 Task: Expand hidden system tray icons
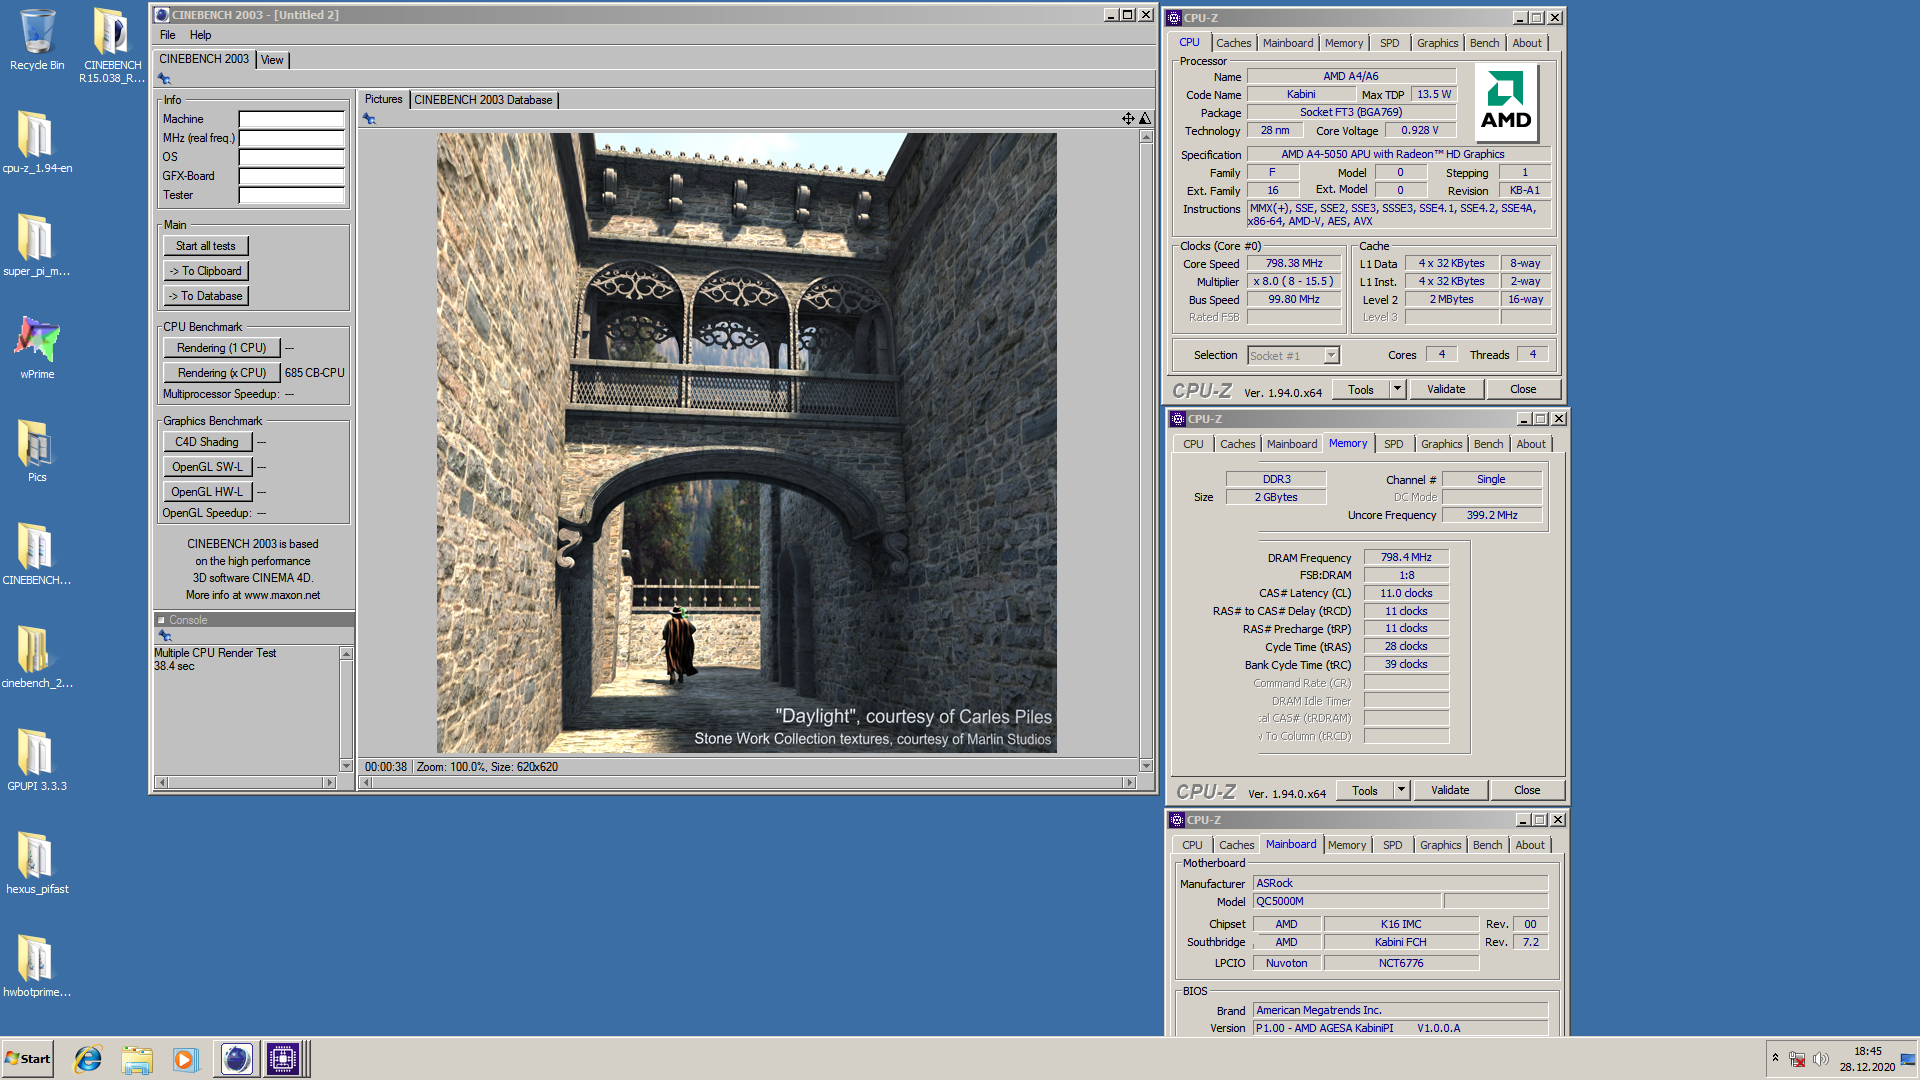[x=1776, y=1058]
